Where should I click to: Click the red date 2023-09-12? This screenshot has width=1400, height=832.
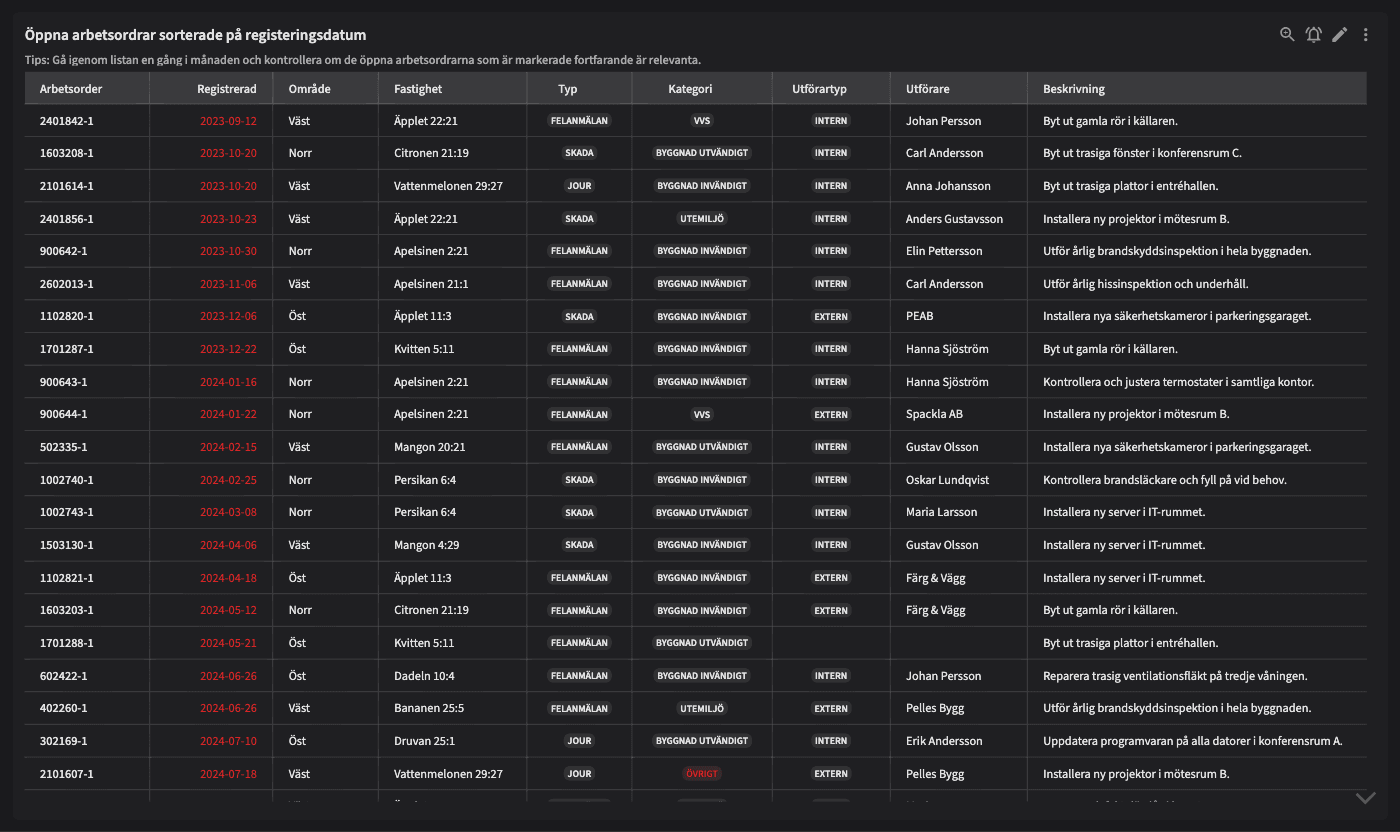pyautogui.click(x=228, y=121)
